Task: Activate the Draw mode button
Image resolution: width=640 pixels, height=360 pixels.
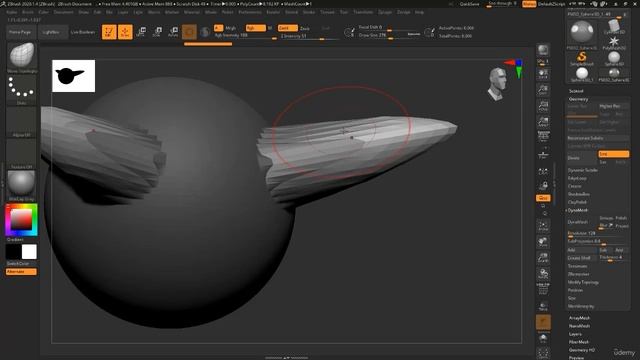Action: point(125,32)
